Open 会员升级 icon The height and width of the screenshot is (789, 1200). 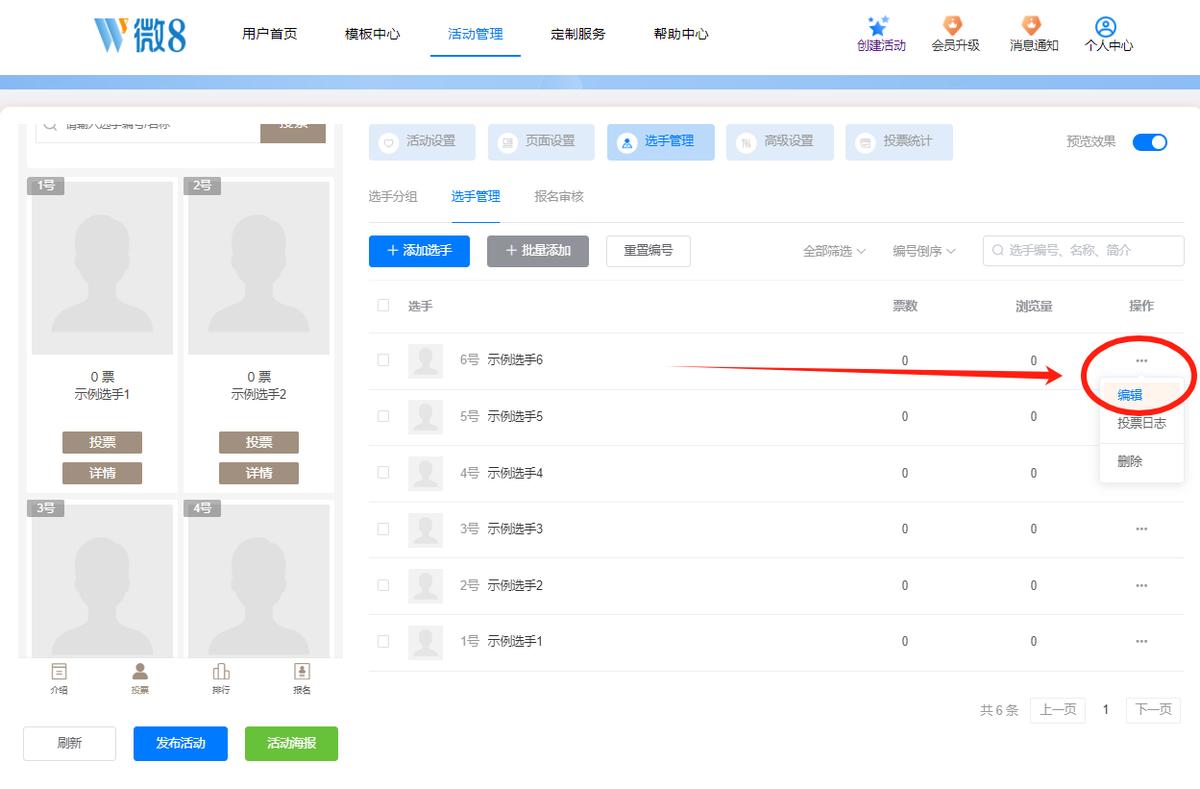coord(954,25)
